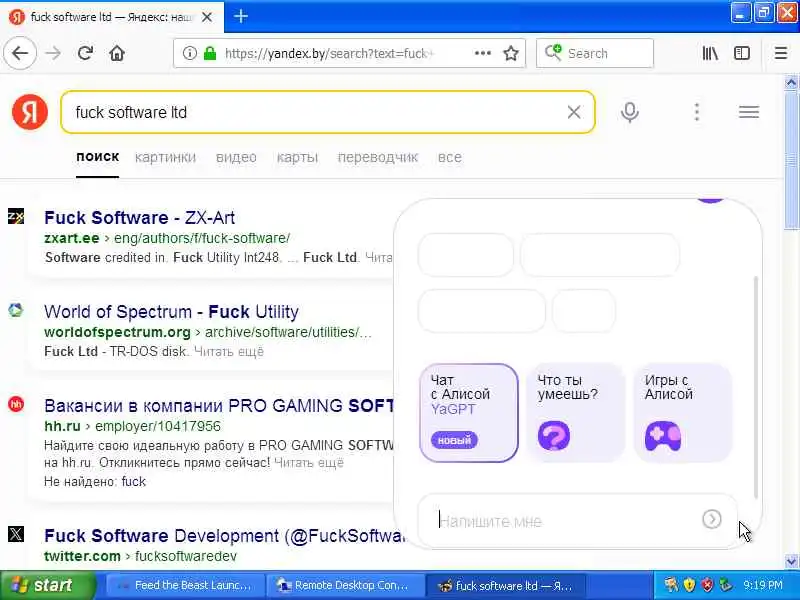The width and height of the screenshot is (800, 600).
Task: Open the Yandex three-line menu
Action: point(748,112)
